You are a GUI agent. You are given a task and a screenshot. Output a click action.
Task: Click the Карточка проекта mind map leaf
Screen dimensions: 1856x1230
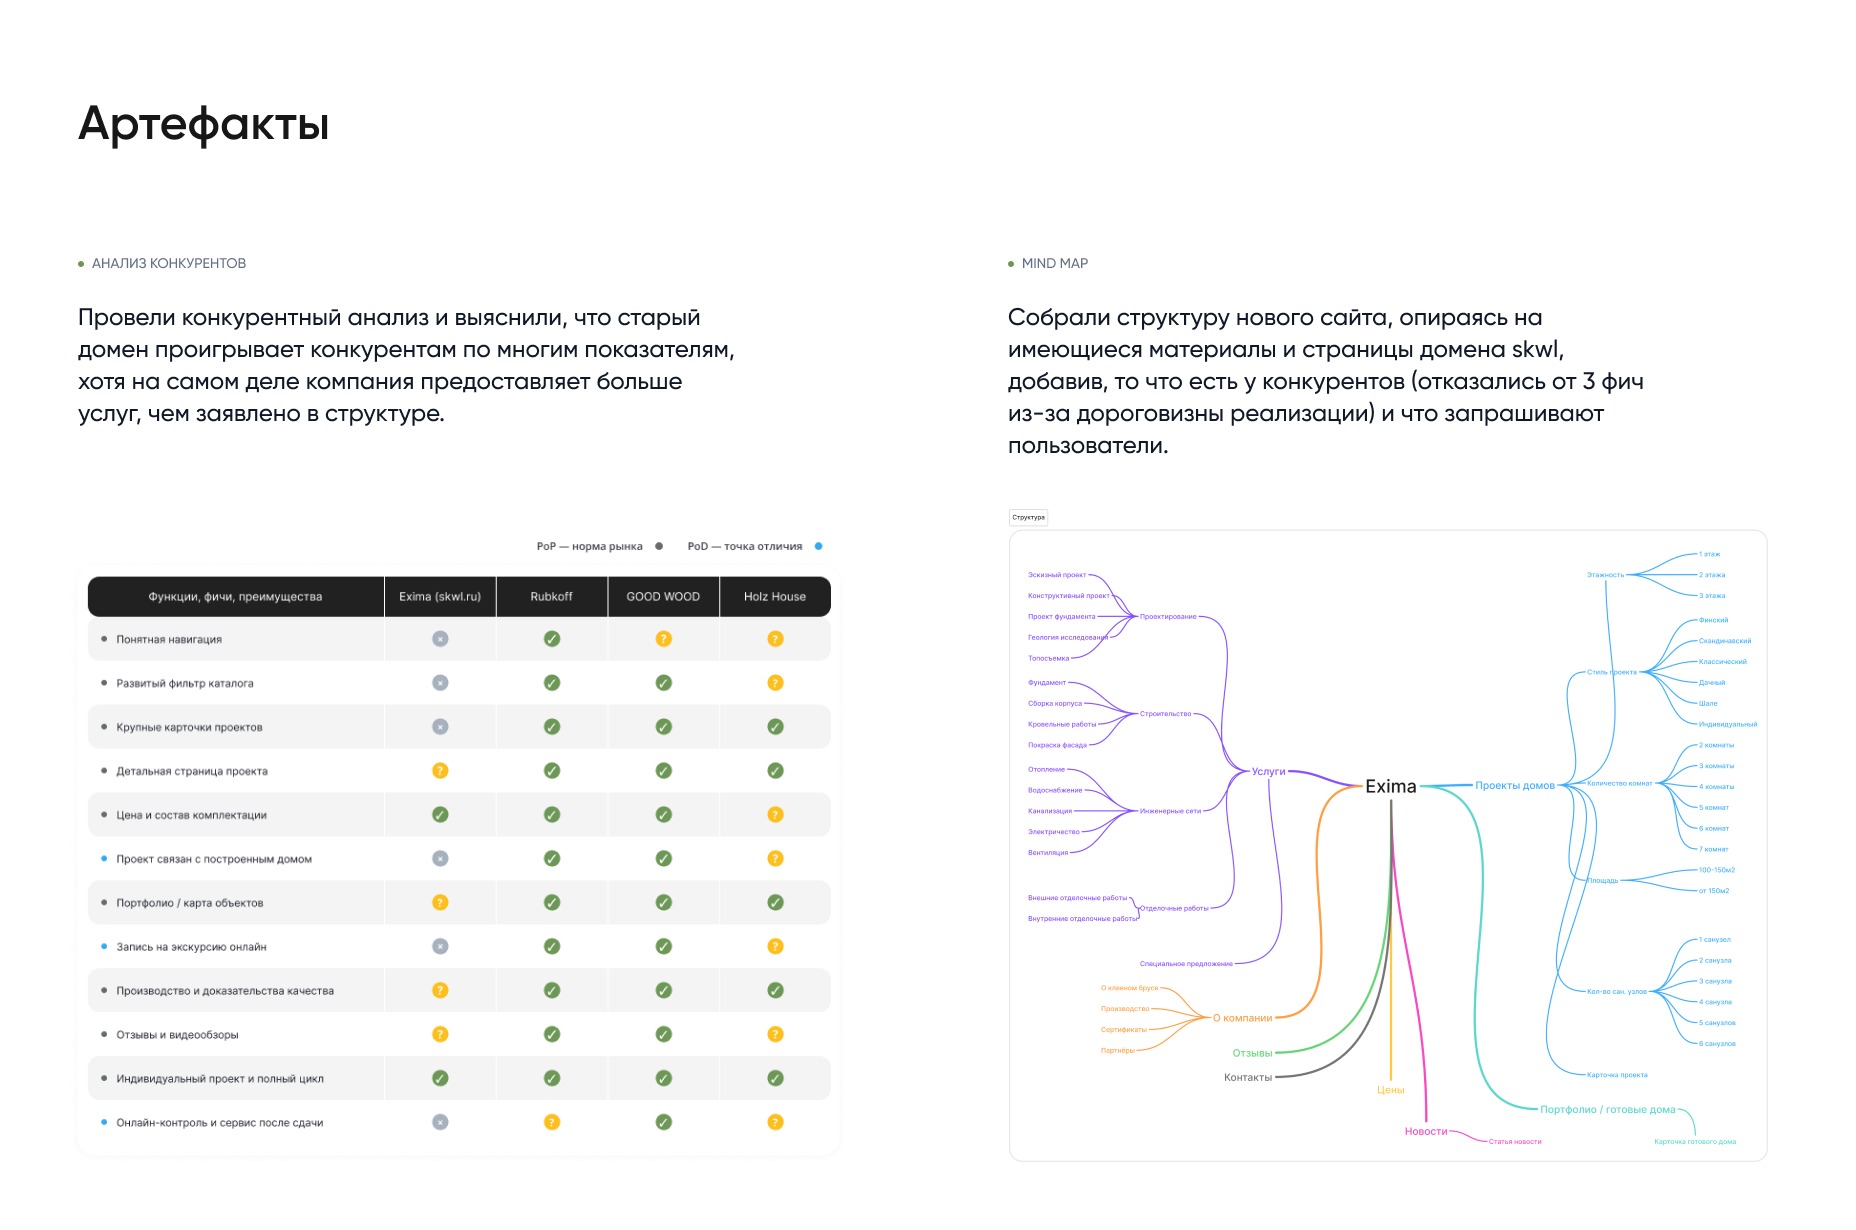pos(1617,1075)
